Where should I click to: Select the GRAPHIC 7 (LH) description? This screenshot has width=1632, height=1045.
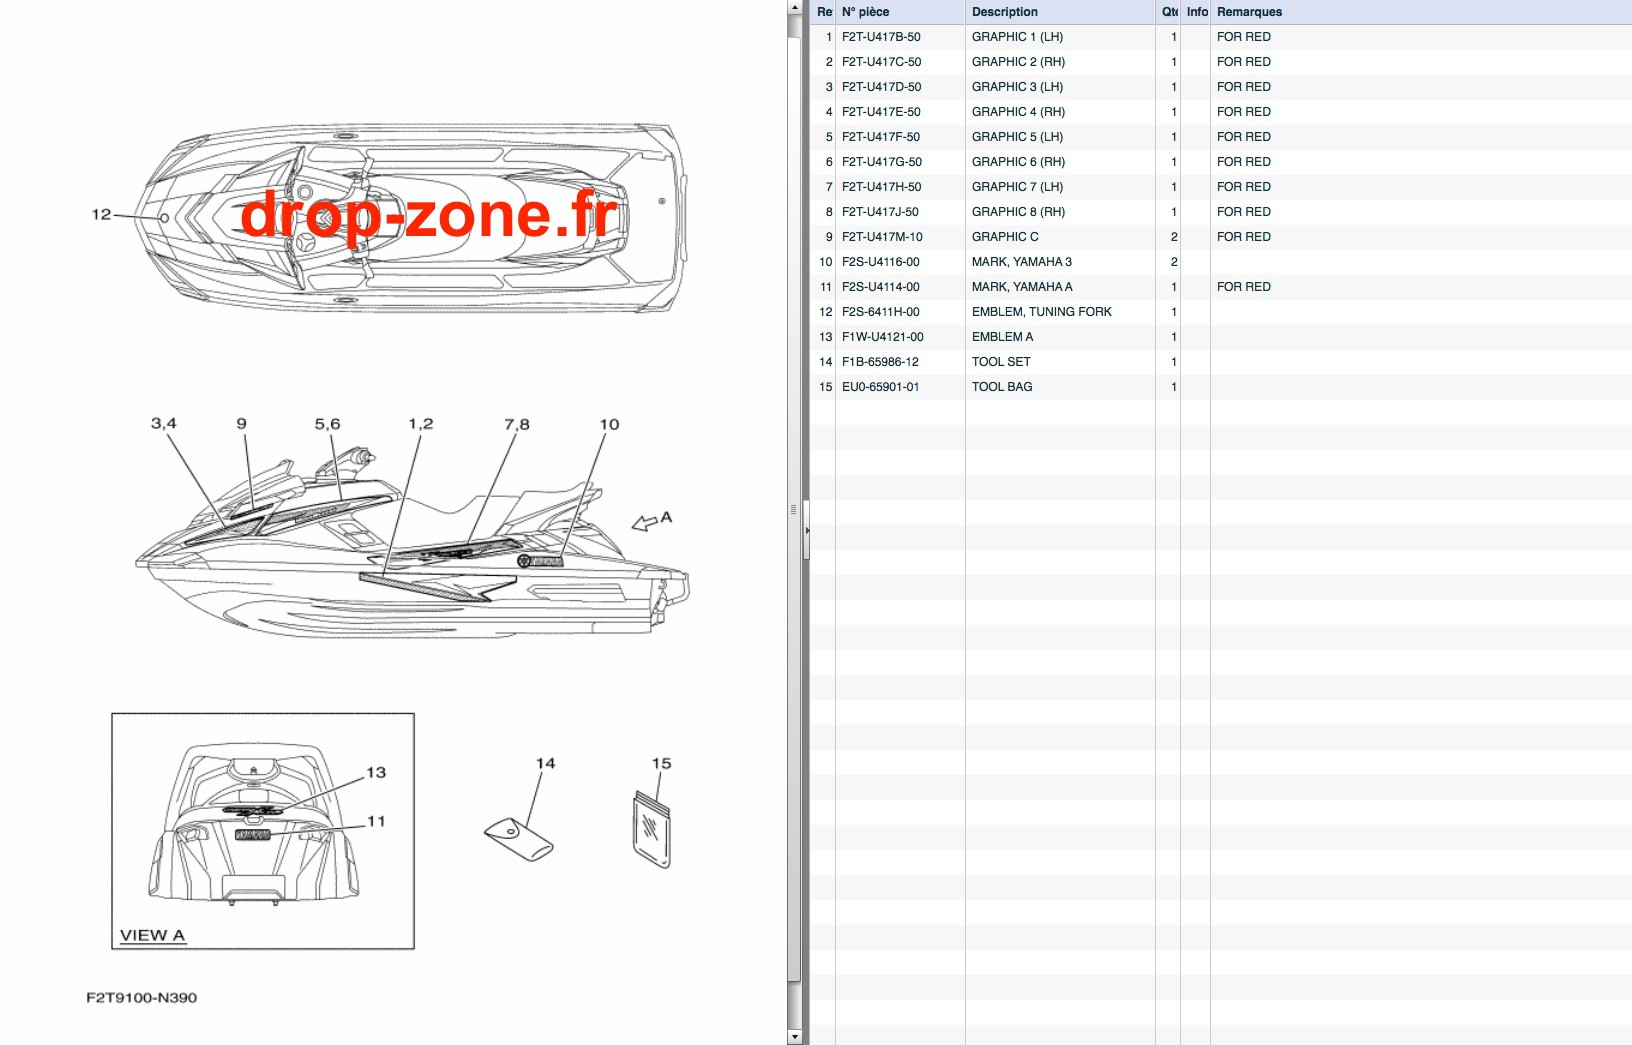1017,187
